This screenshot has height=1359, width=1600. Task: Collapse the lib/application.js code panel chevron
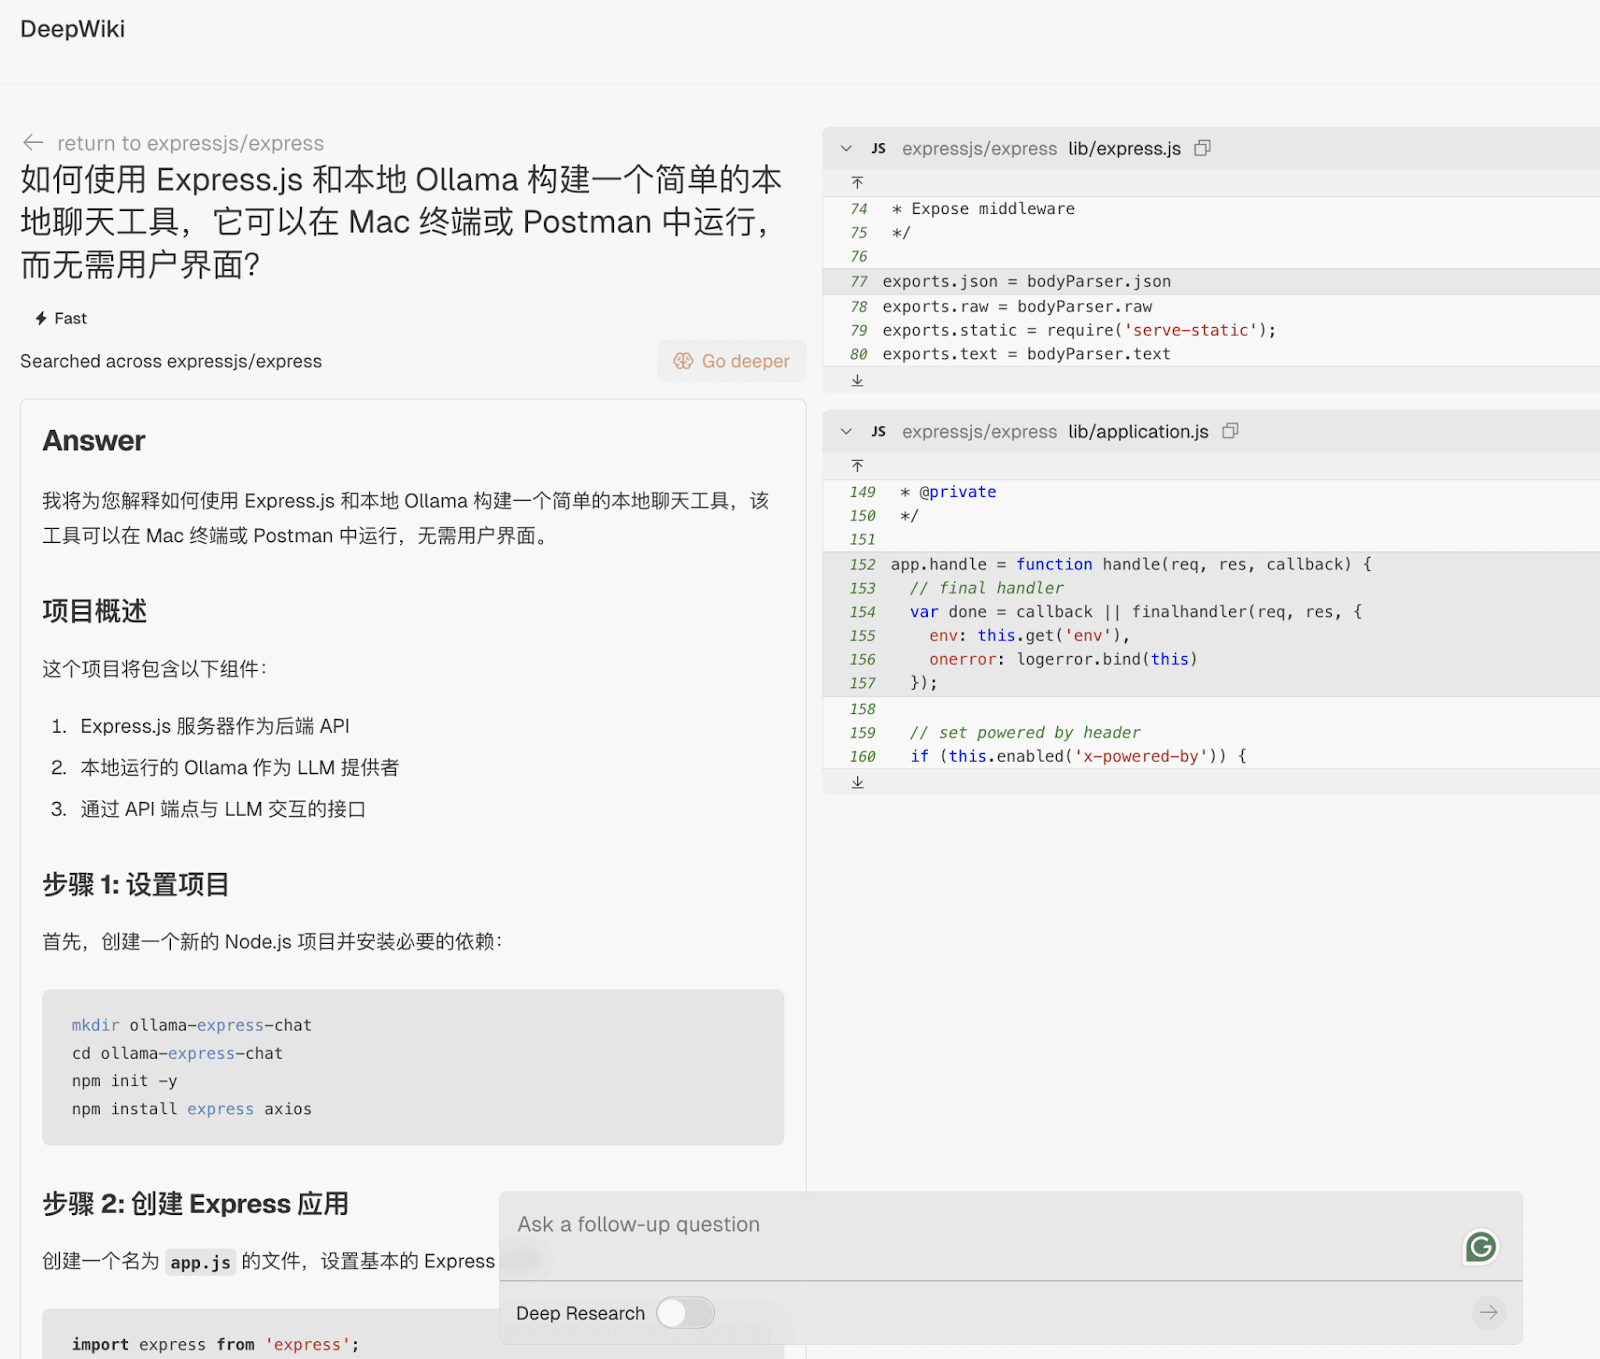click(x=846, y=431)
